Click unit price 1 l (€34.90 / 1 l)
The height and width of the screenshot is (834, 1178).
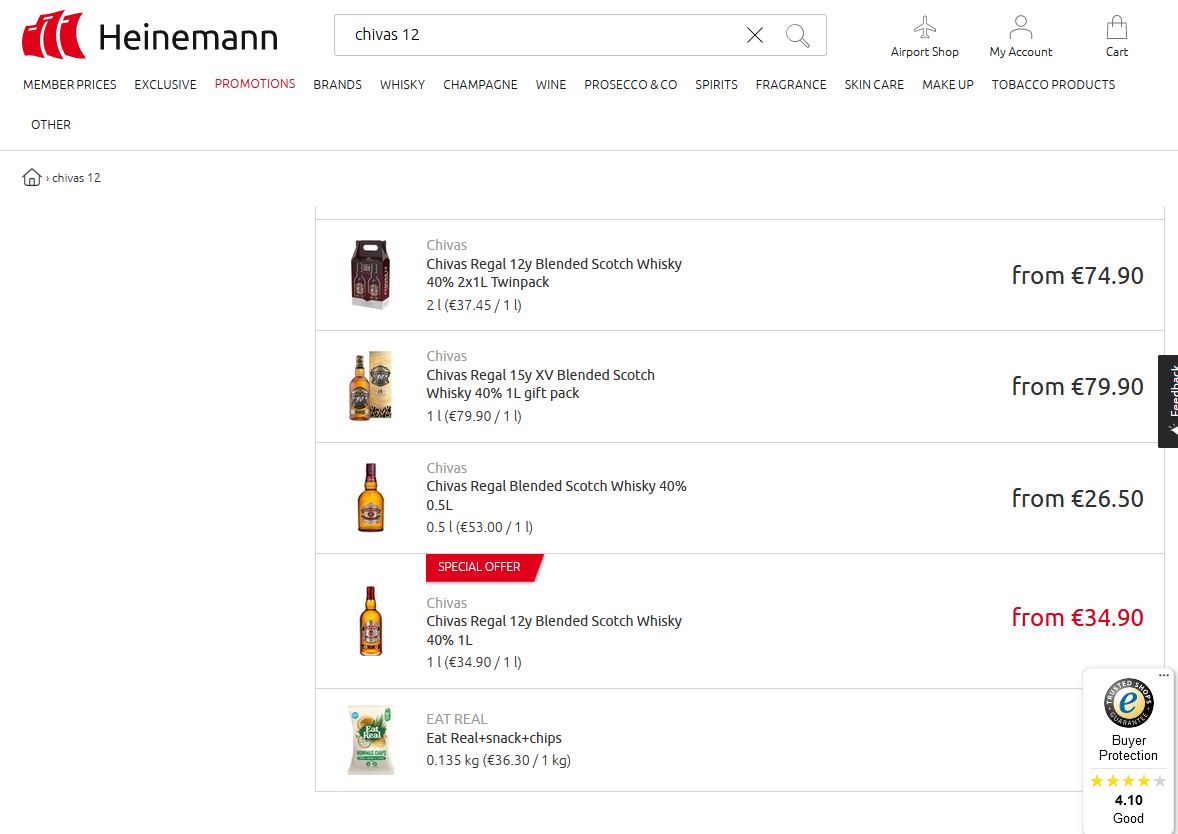474,662
